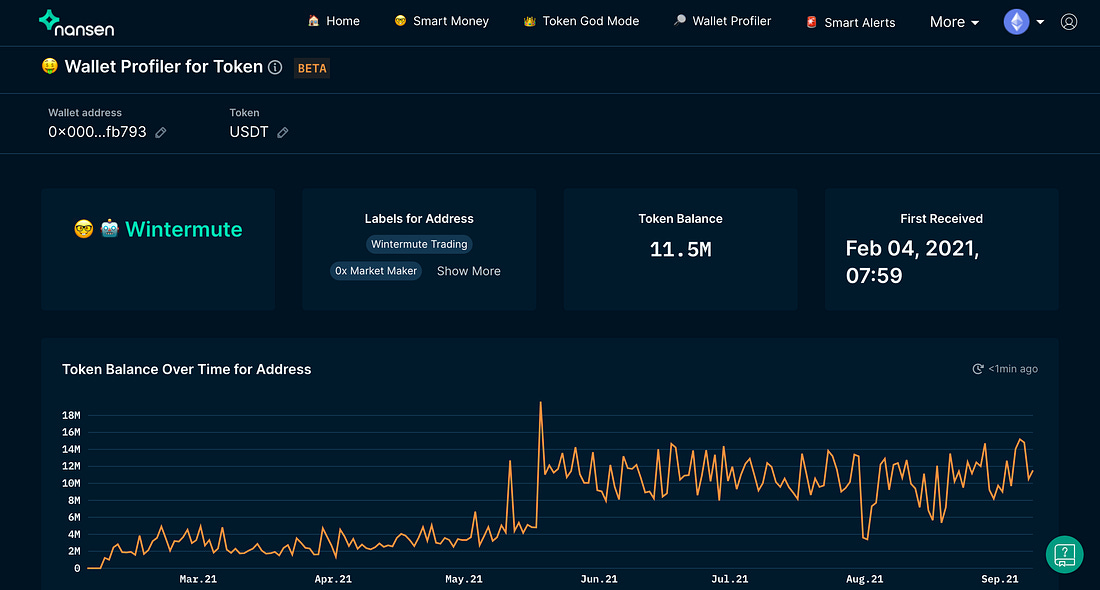The width and height of the screenshot is (1100, 590).
Task: Click the info icon beside Wallet Profiler title
Action: coord(275,67)
